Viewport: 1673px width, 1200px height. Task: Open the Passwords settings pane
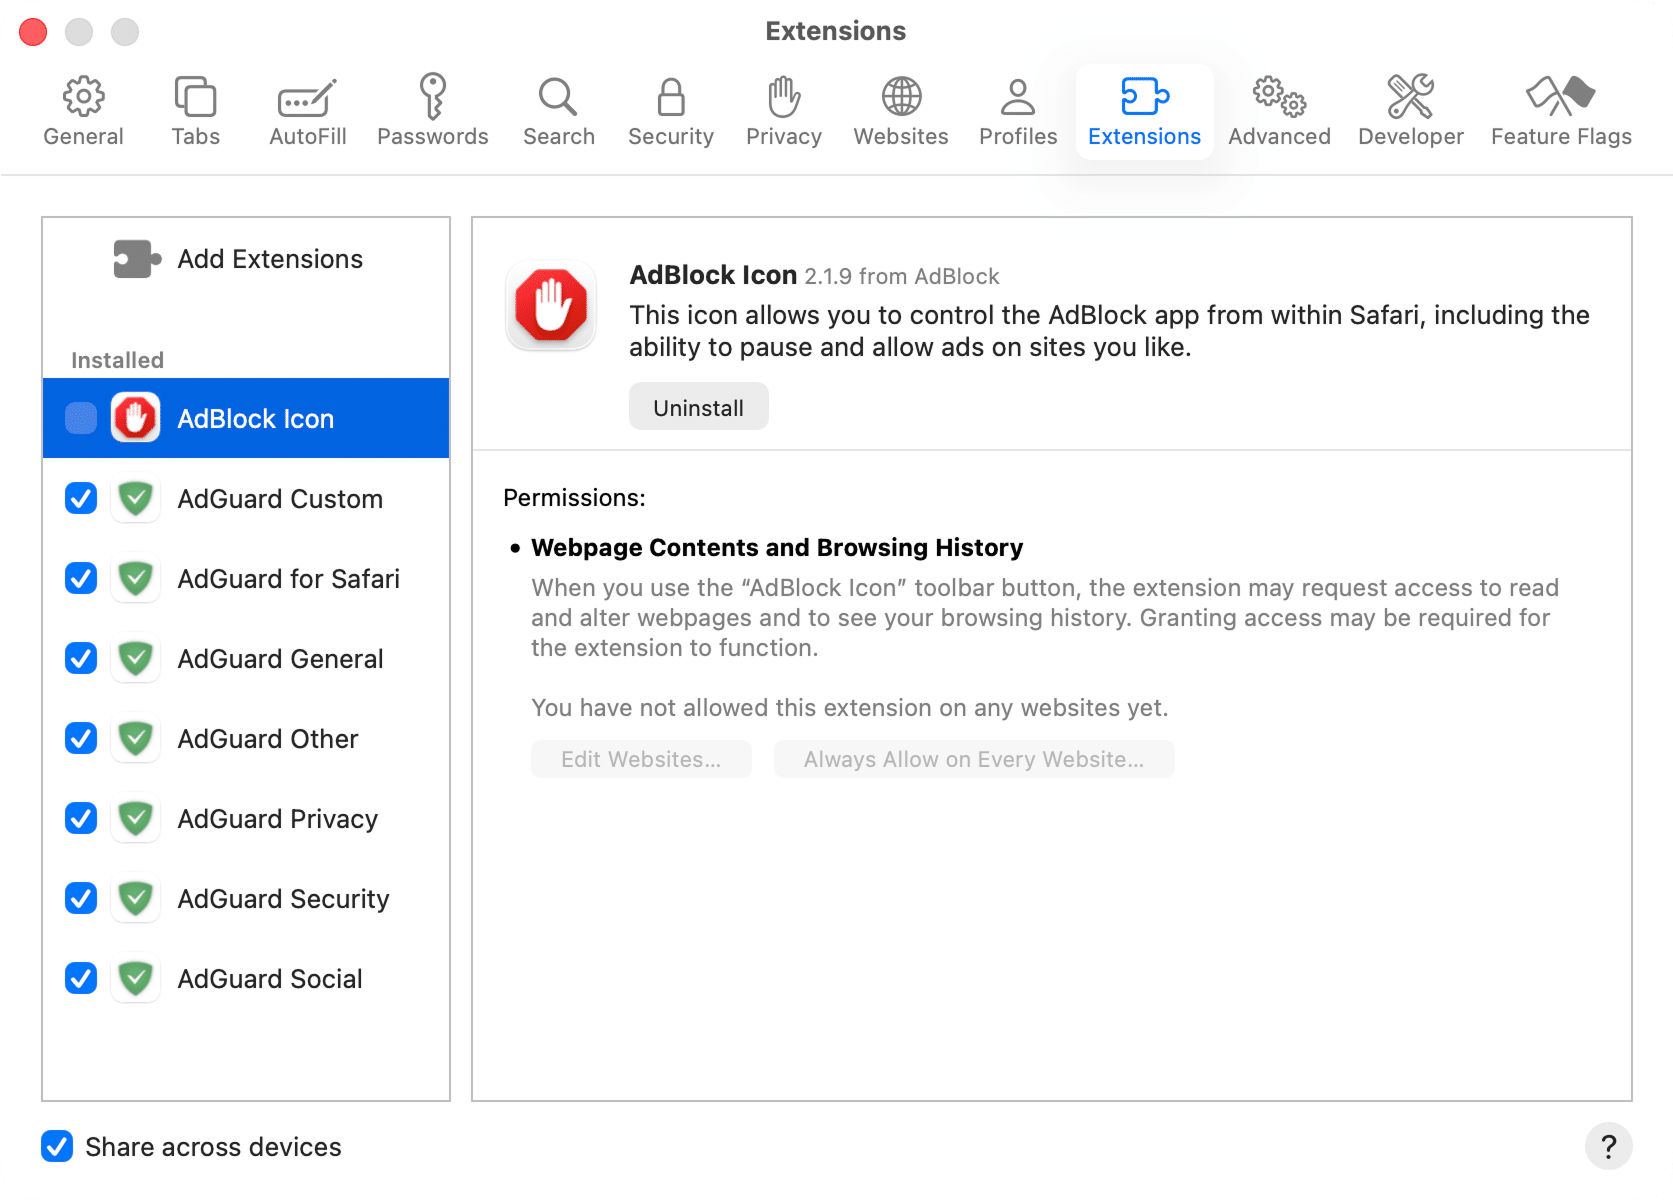point(432,108)
